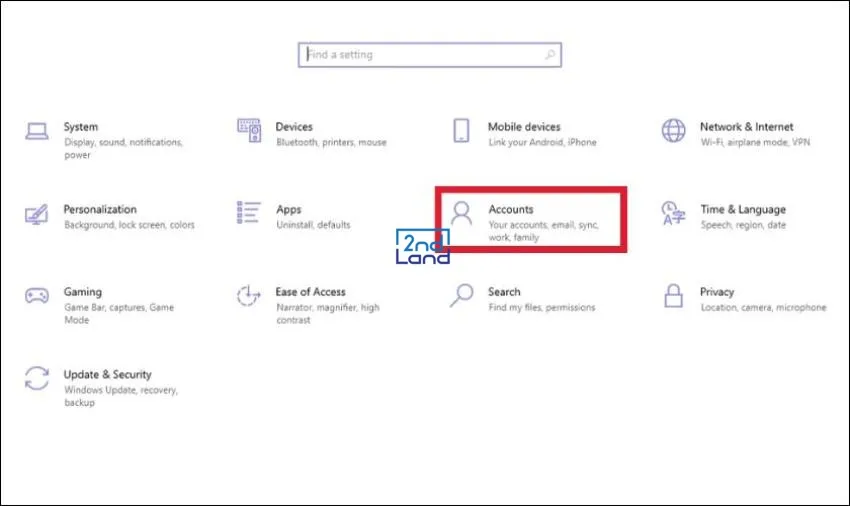The image size is (850, 506).
Task: Open Privacy settings title
Action: pos(717,292)
